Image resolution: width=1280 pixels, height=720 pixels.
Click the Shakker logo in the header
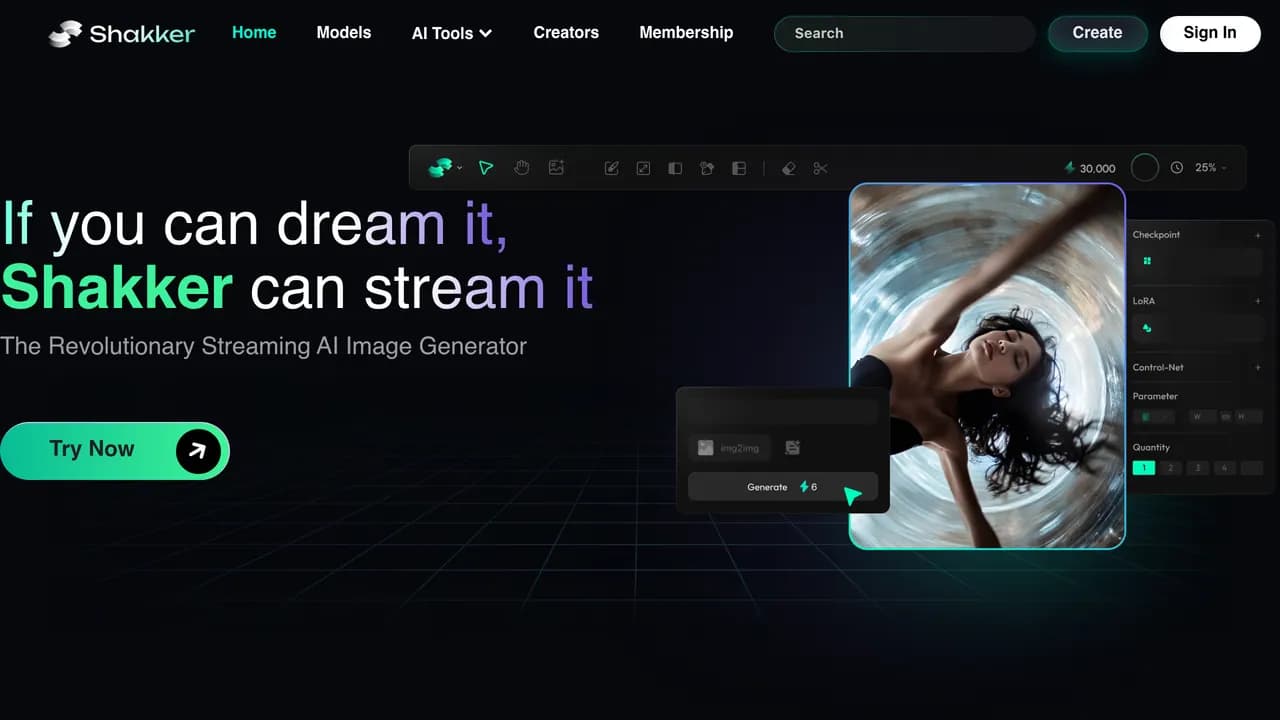[122, 33]
